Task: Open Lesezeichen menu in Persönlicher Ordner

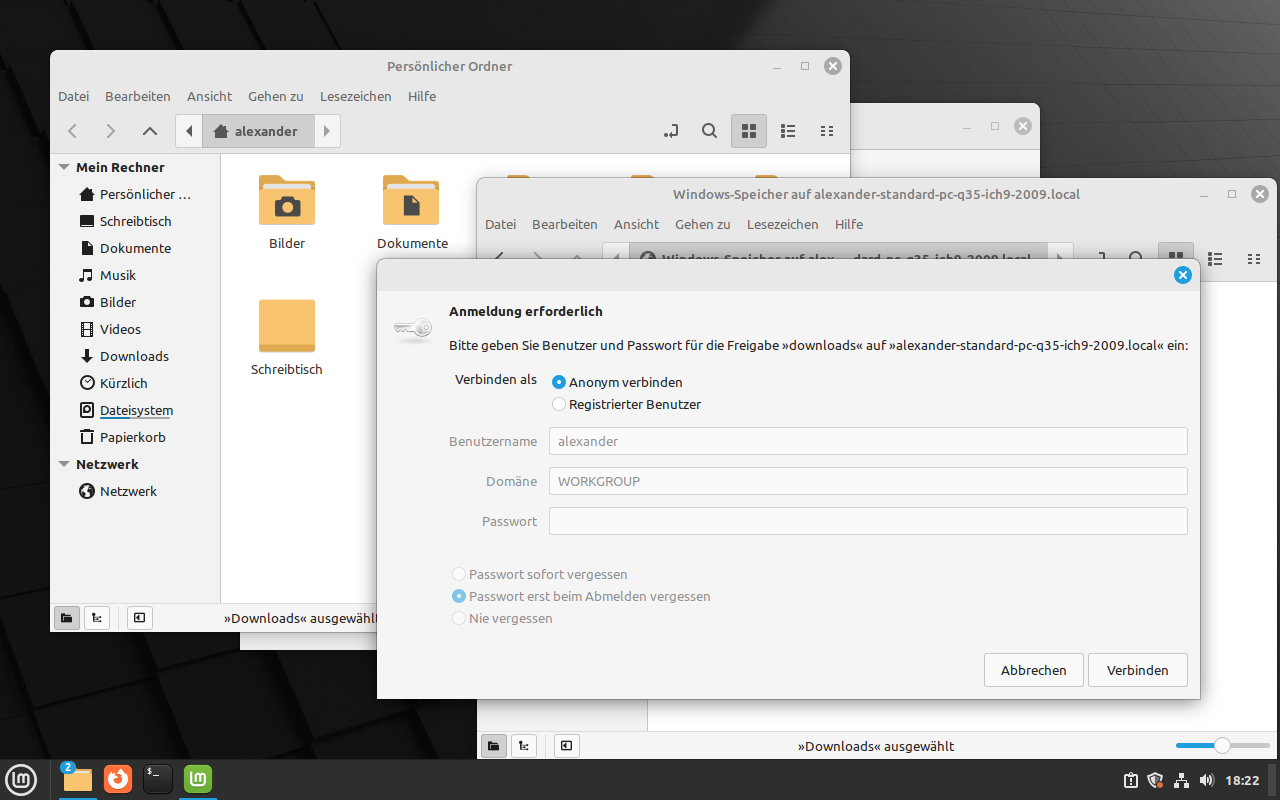Action: pyautogui.click(x=356, y=96)
